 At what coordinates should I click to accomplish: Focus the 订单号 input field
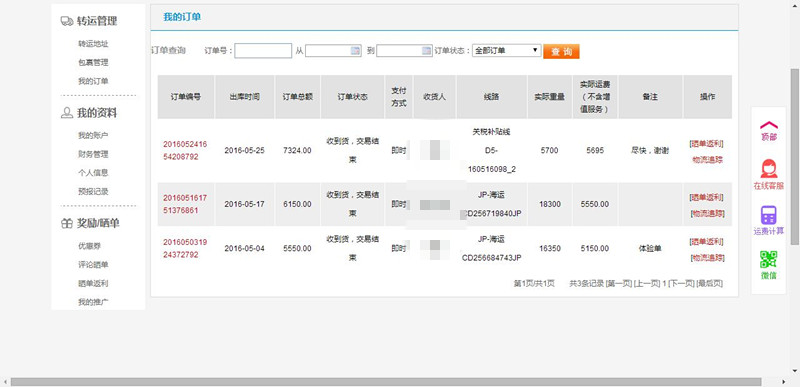[x=263, y=50]
